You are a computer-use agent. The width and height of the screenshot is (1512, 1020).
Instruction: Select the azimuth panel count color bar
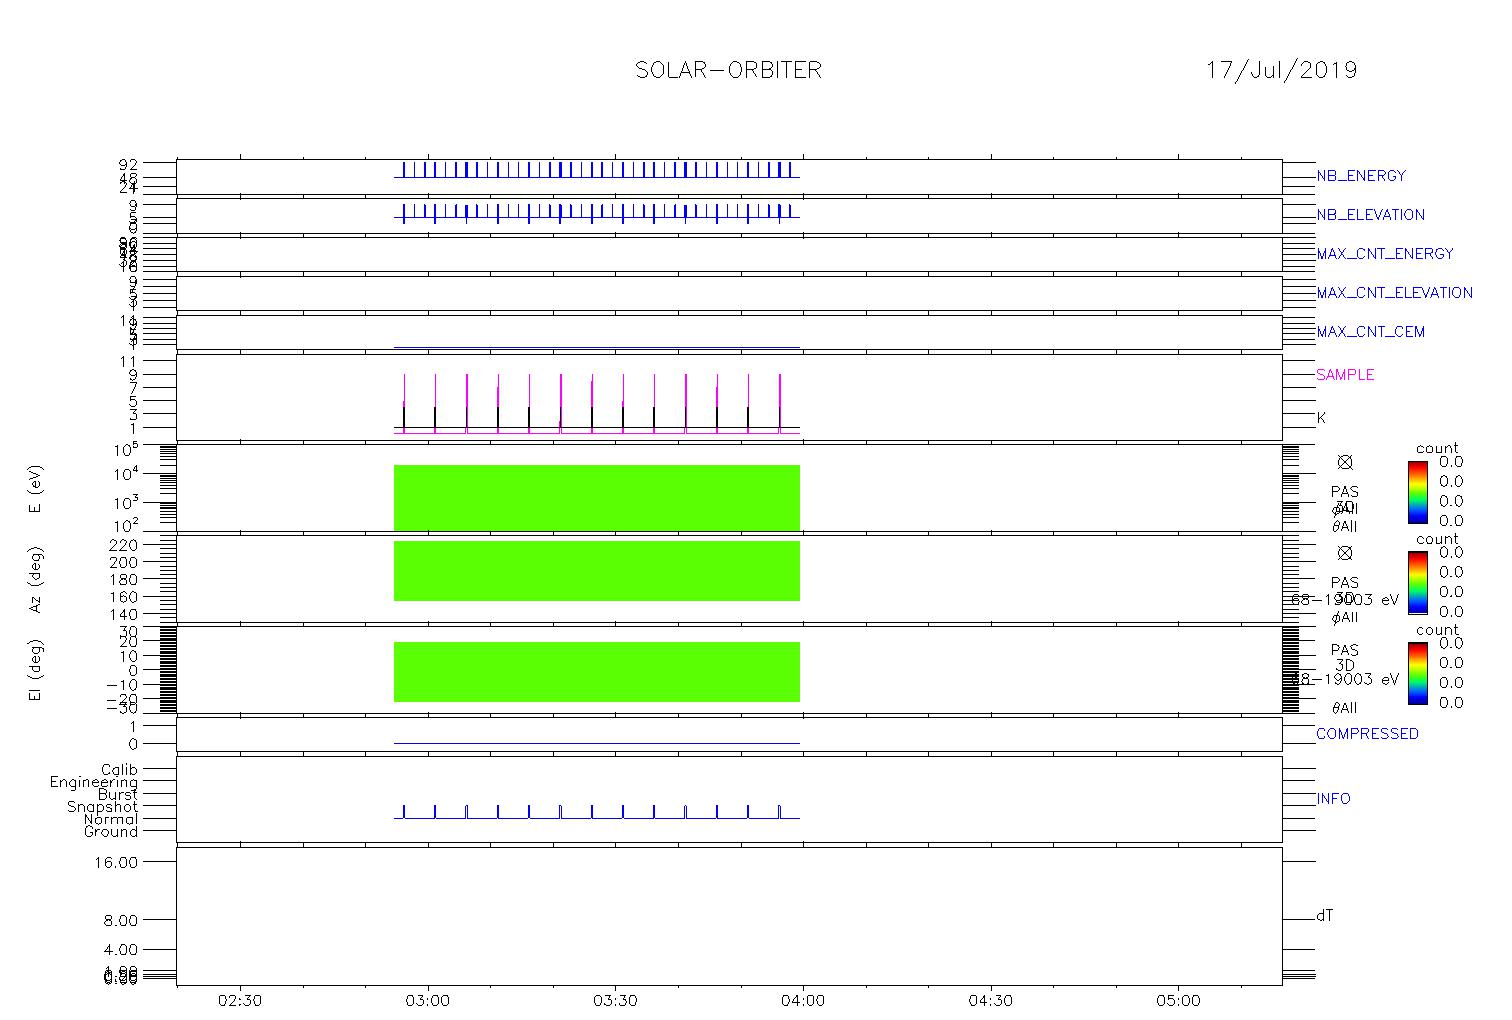pyautogui.click(x=1417, y=582)
